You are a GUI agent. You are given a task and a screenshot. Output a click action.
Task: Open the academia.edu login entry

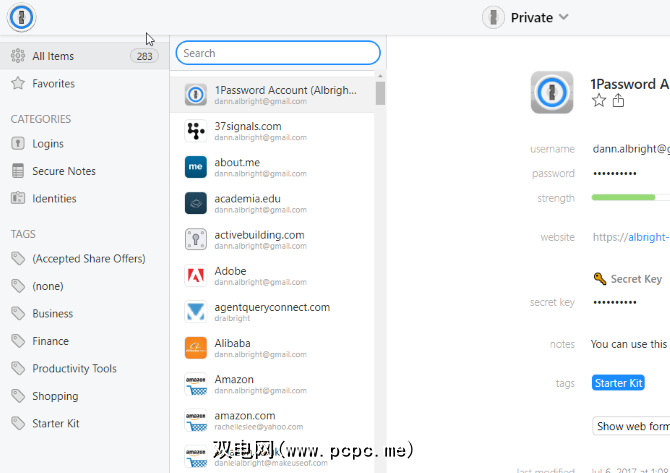click(x=272, y=203)
